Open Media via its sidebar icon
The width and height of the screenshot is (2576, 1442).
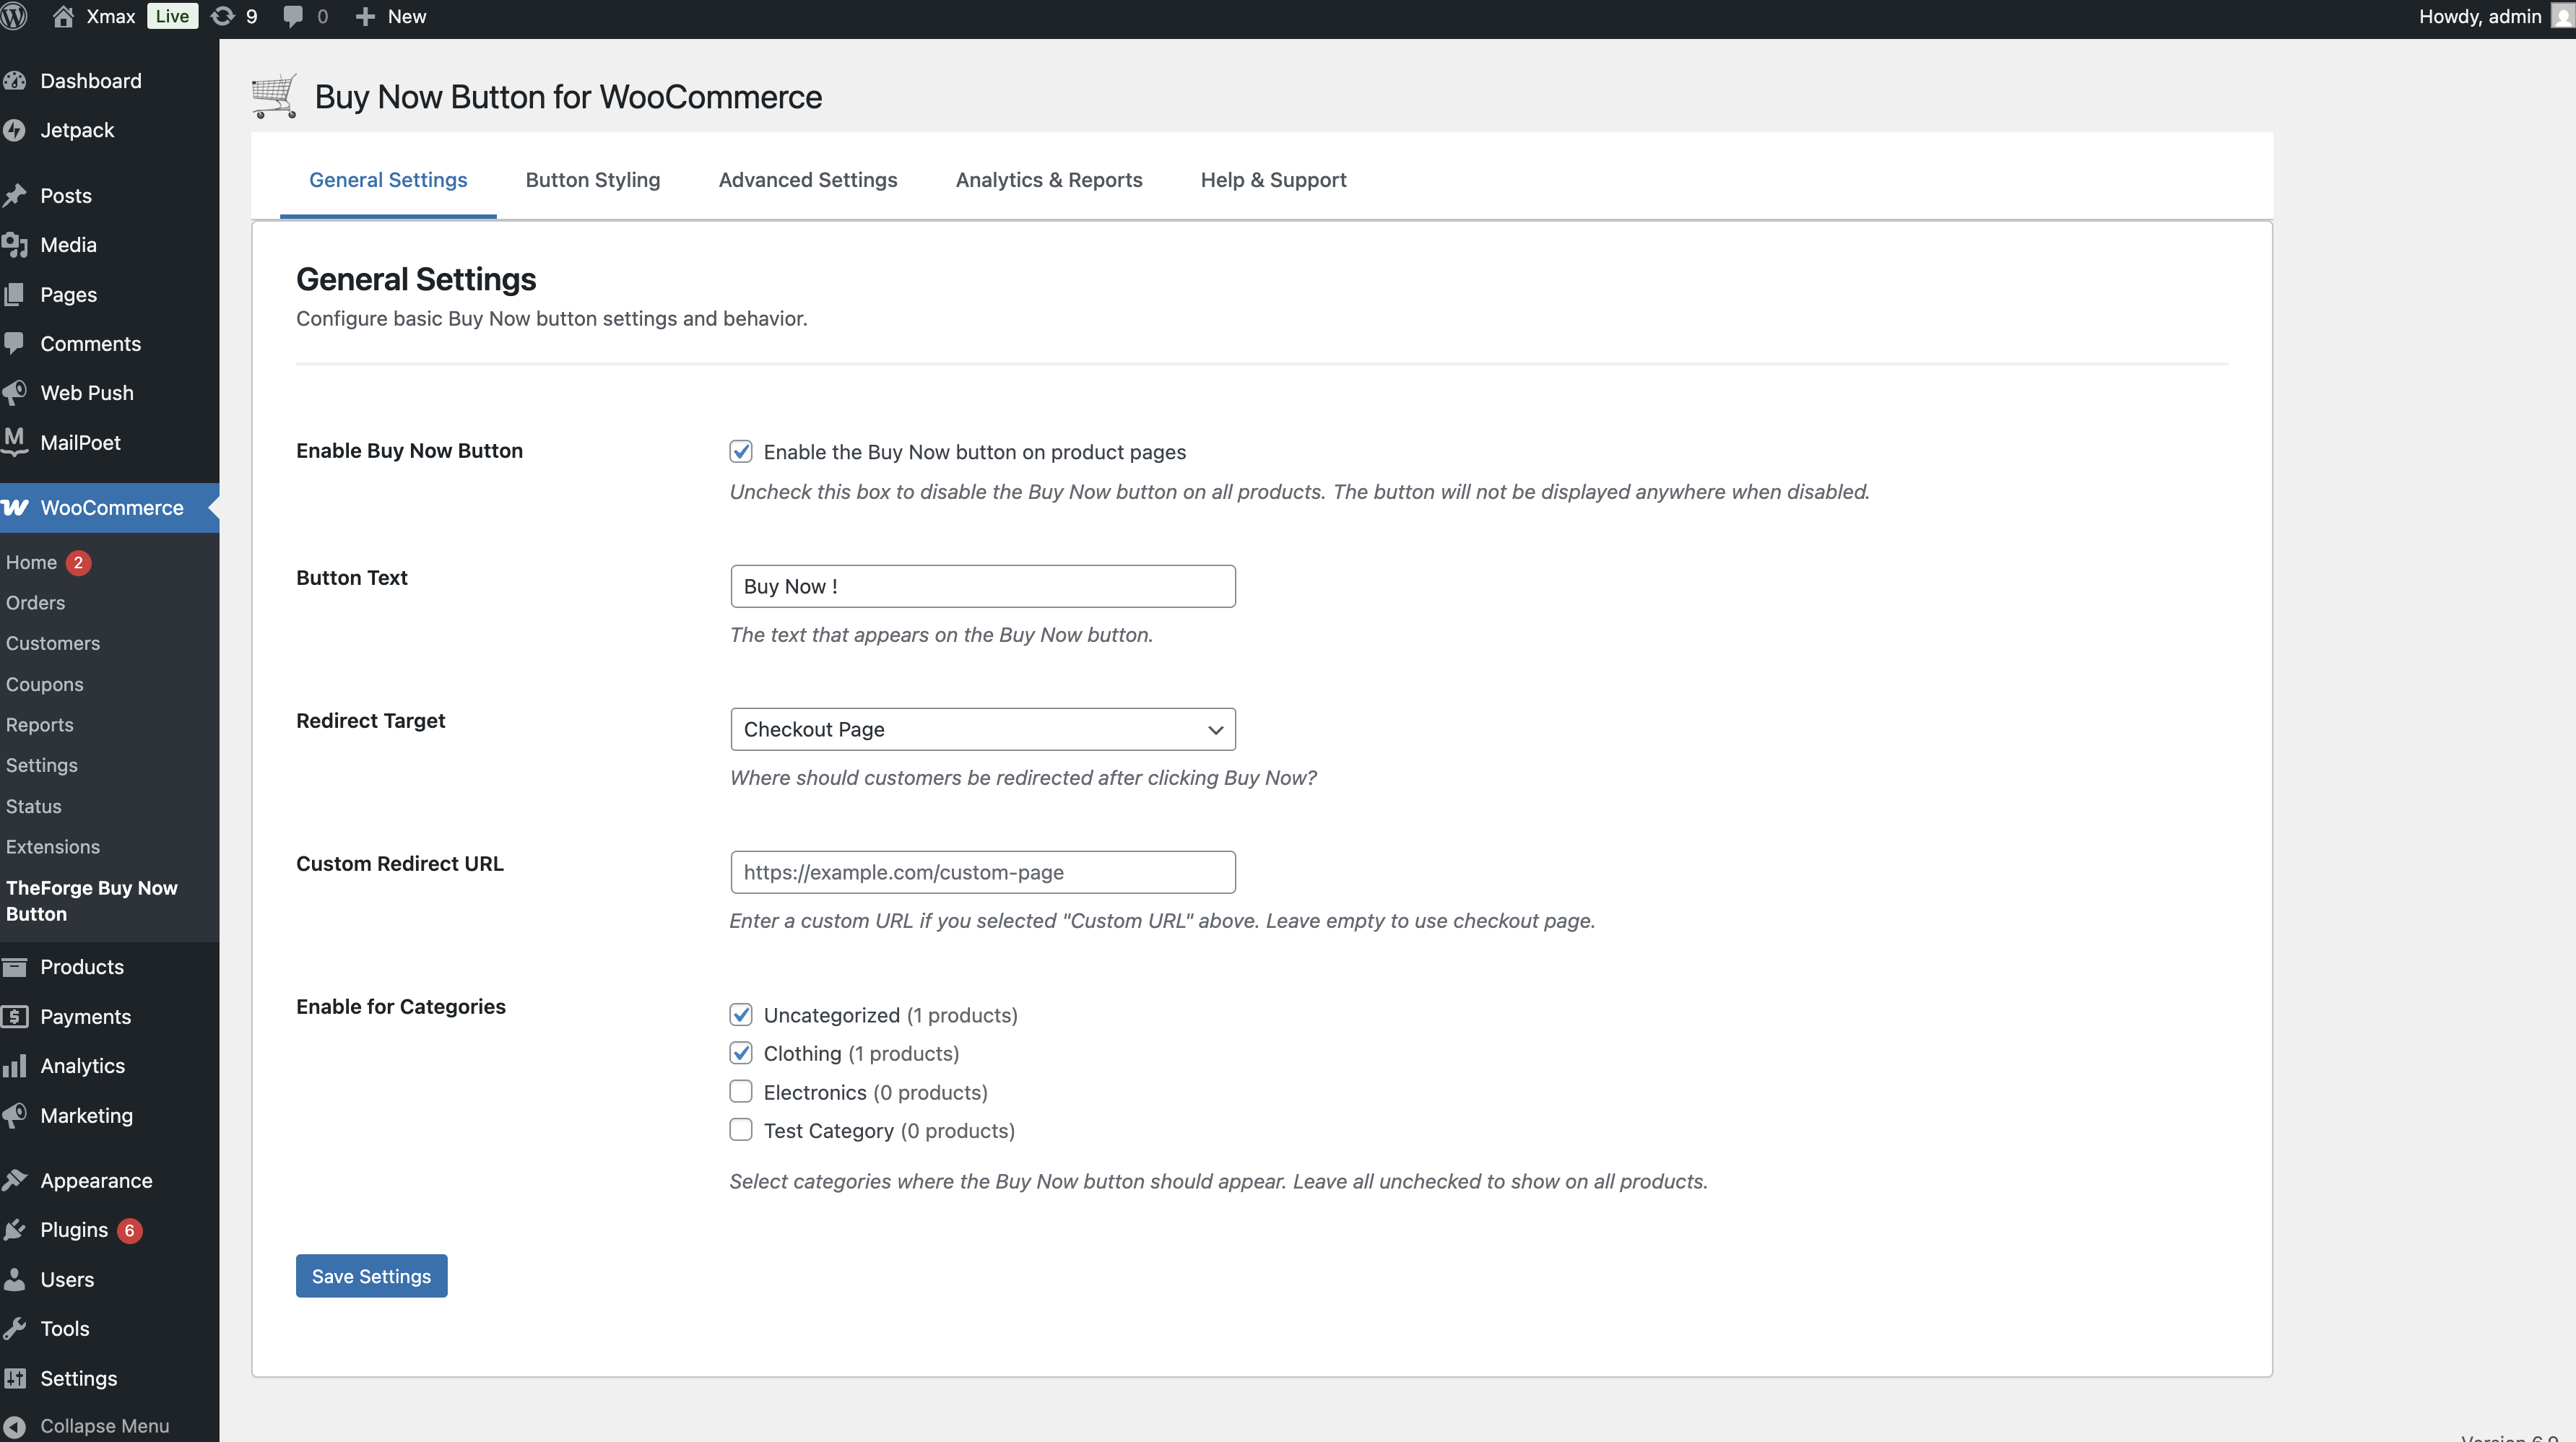tap(14, 245)
